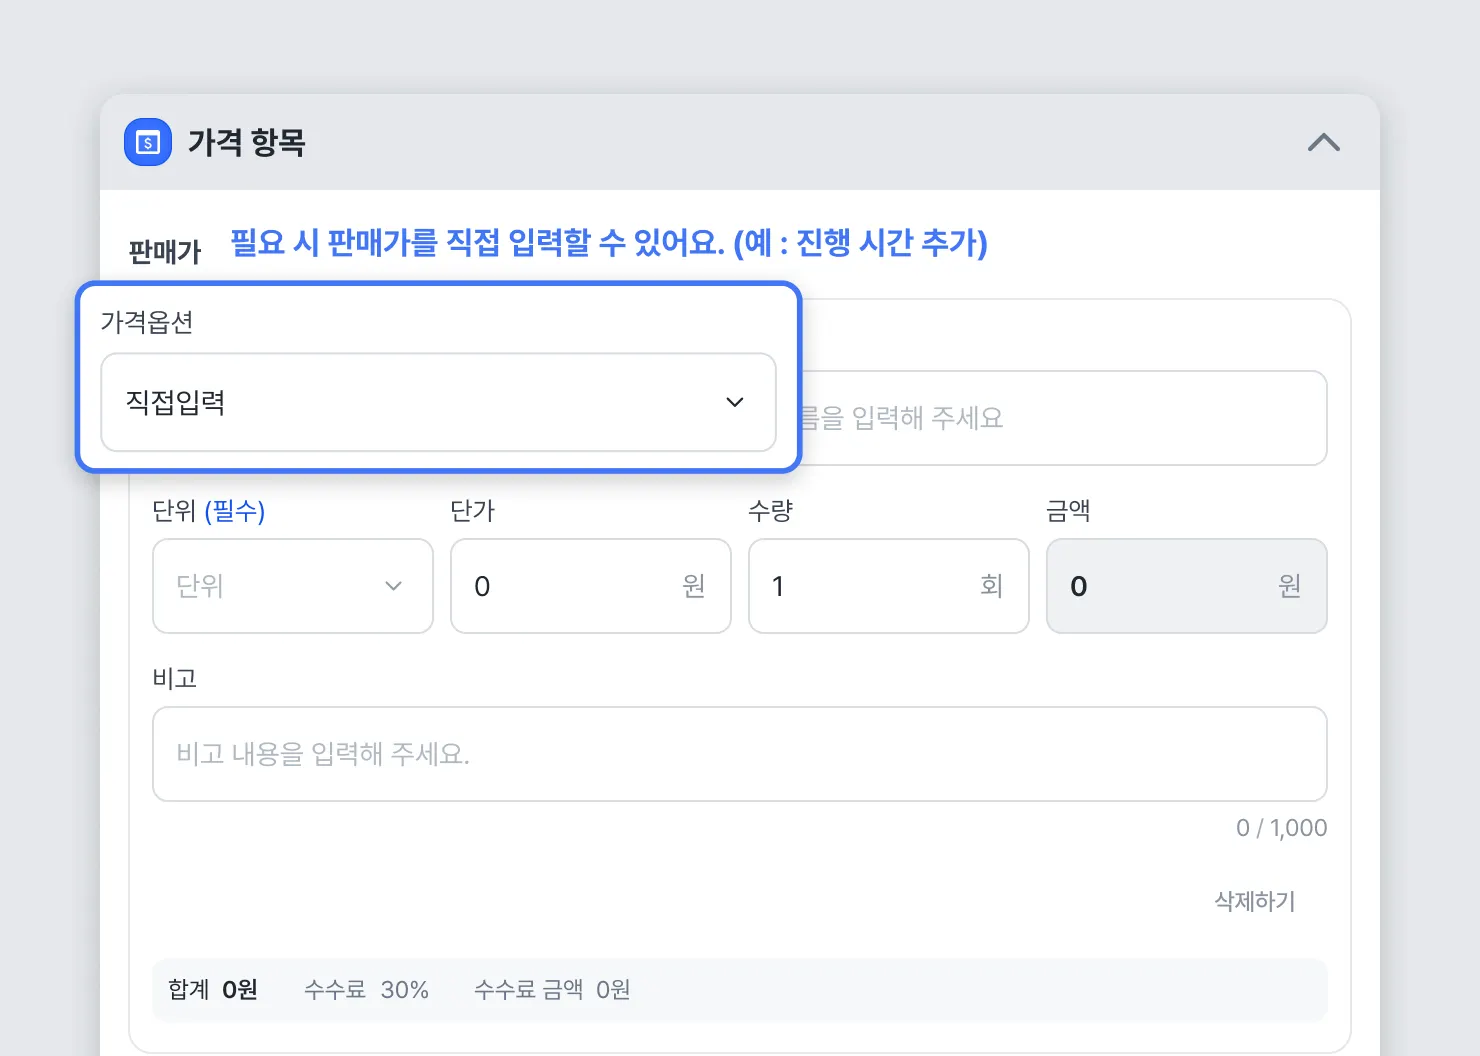1480x1056 pixels.
Task: Click the 가격 항목 header title
Action: [246, 143]
